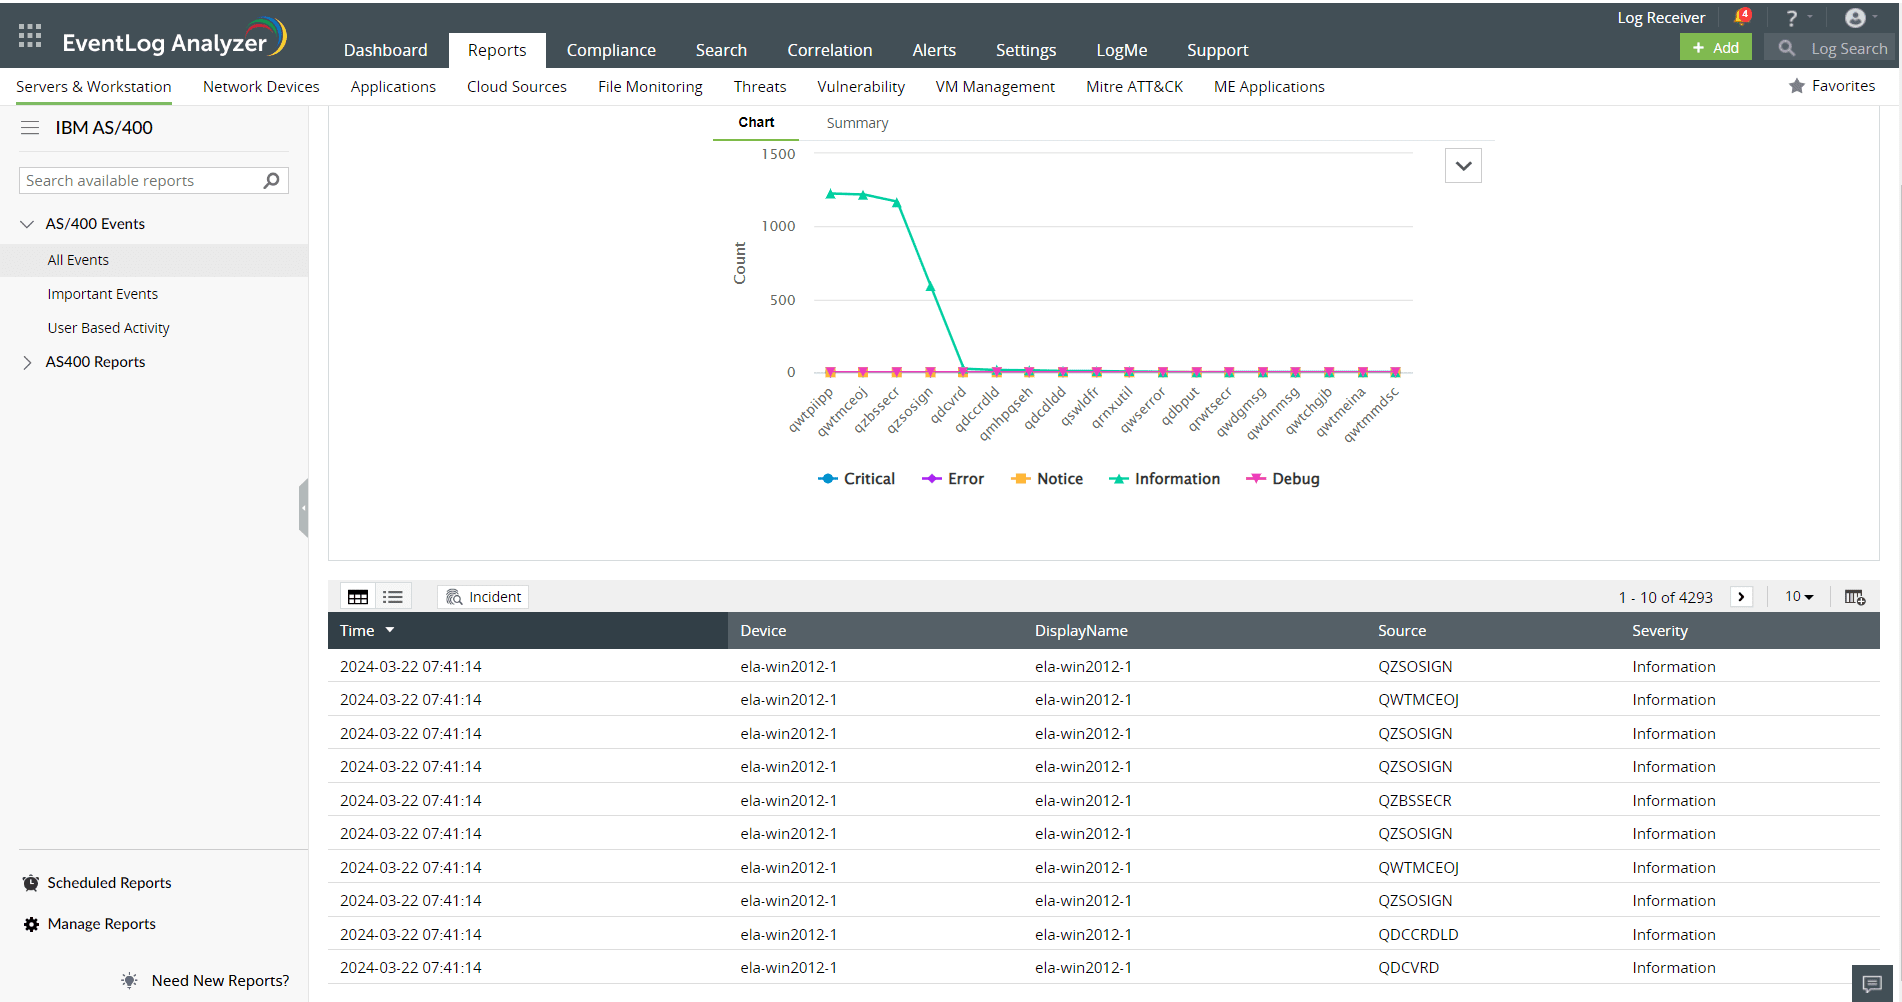Select All Events report
Image resolution: width=1902 pixels, height=1002 pixels.
(154, 260)
